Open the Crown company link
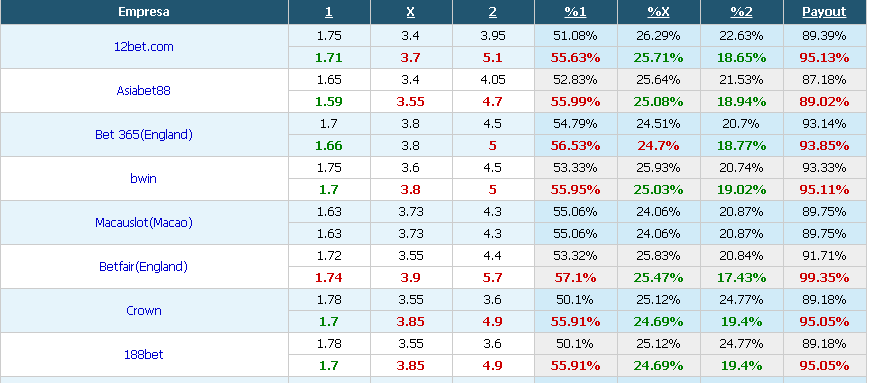This screenshot has height=383, width=873. pyautogui.click(x=144, y=311)
